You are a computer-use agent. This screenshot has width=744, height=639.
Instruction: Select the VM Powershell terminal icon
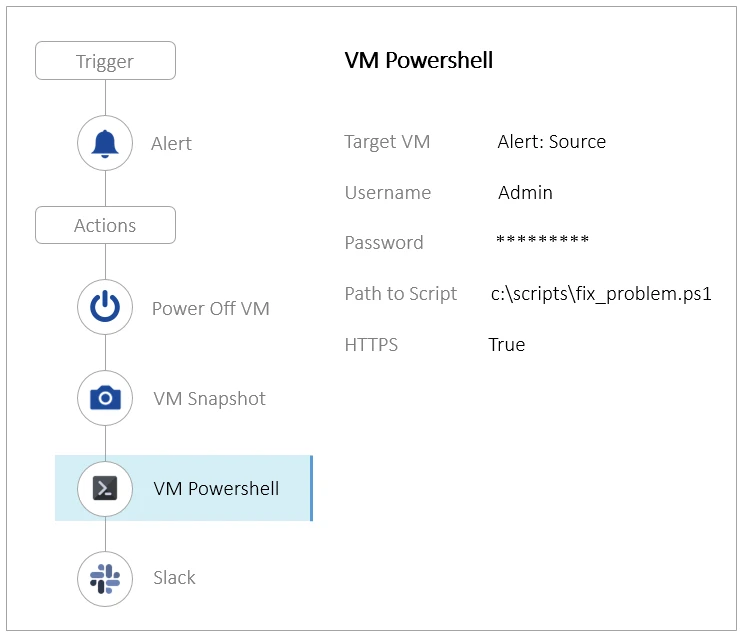coord(105,488)
